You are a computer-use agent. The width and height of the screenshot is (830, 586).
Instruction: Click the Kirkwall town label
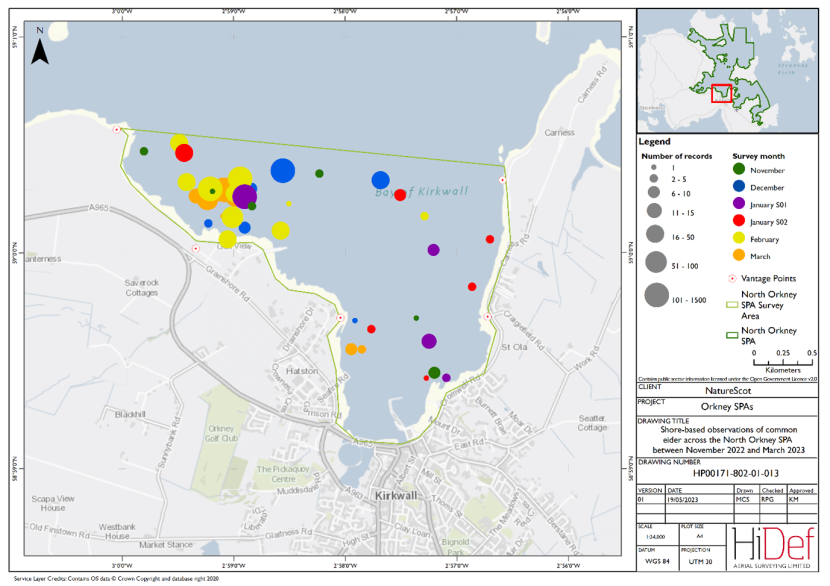click(396, 495)
